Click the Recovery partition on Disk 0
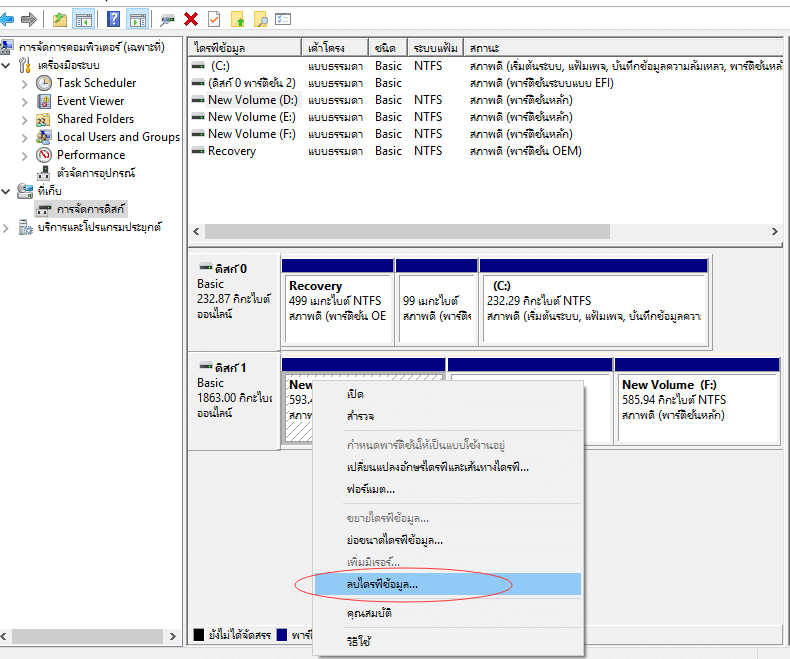The height and width of the screenshot is (659, 790). coord(336,301)
